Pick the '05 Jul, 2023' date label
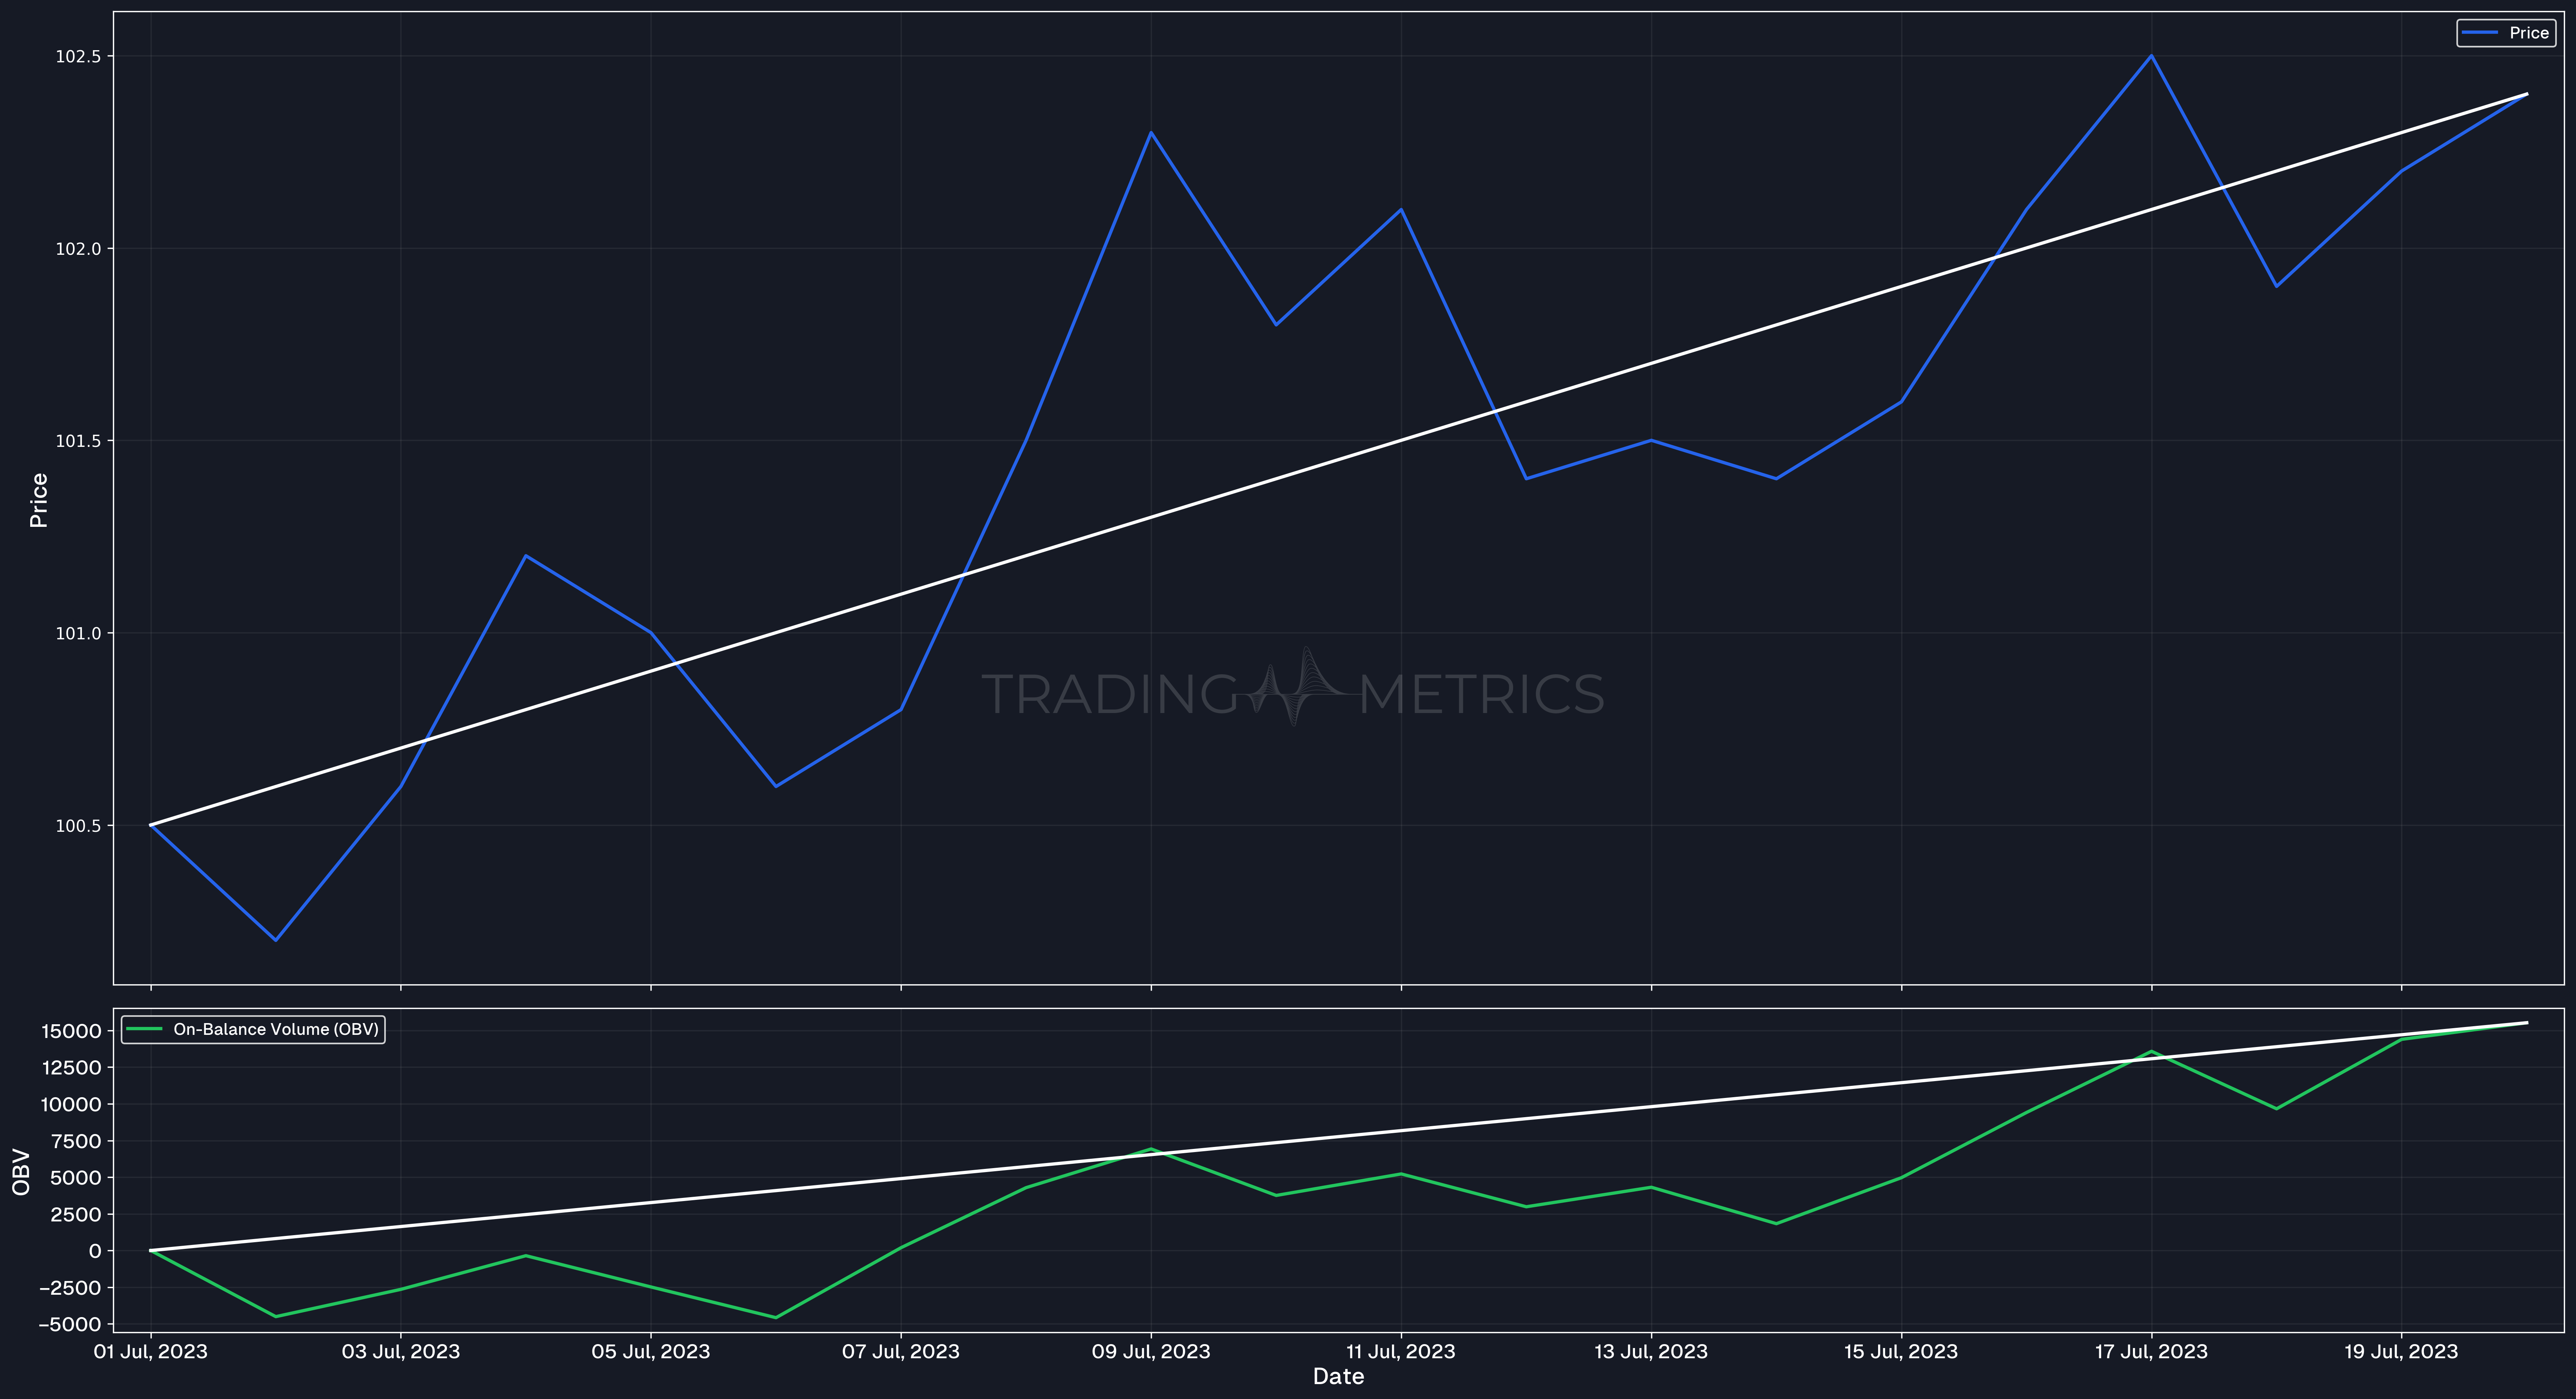The height and width of the screenshot is (1399, 2576). (651, 1352)
